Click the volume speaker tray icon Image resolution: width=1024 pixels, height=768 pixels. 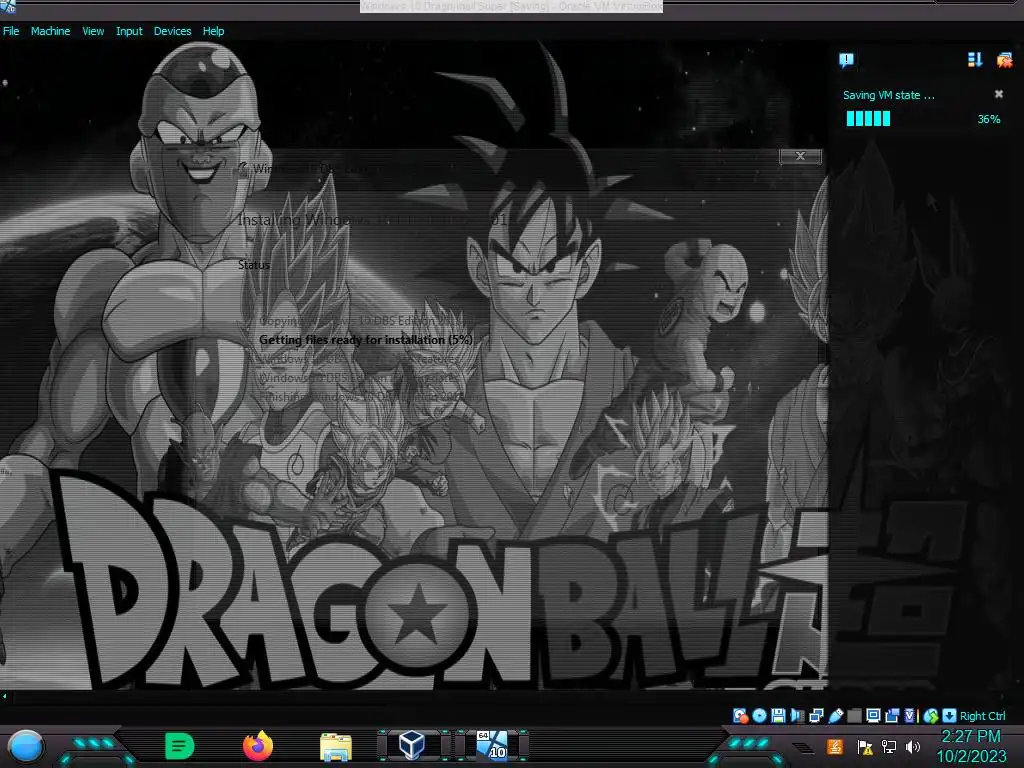tap(913, 746)
